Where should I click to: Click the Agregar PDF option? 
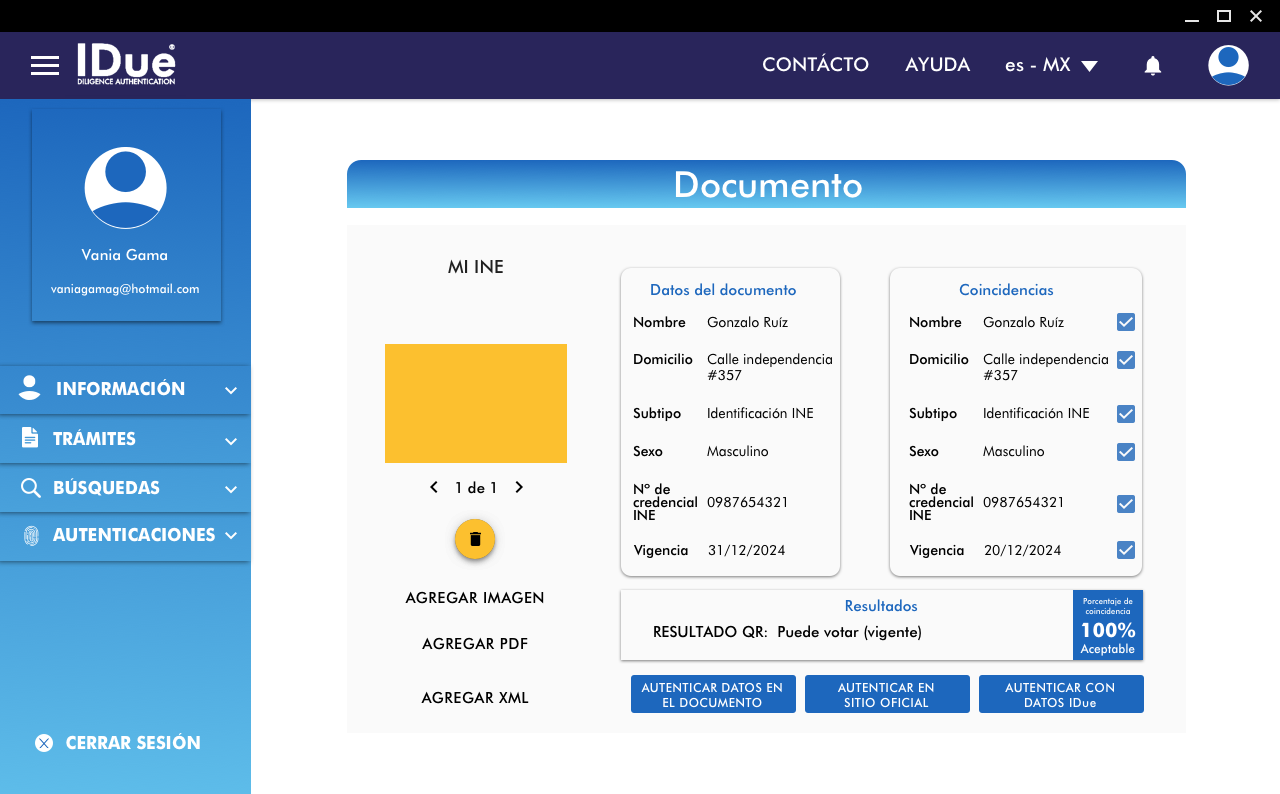[x=475, y=644]
